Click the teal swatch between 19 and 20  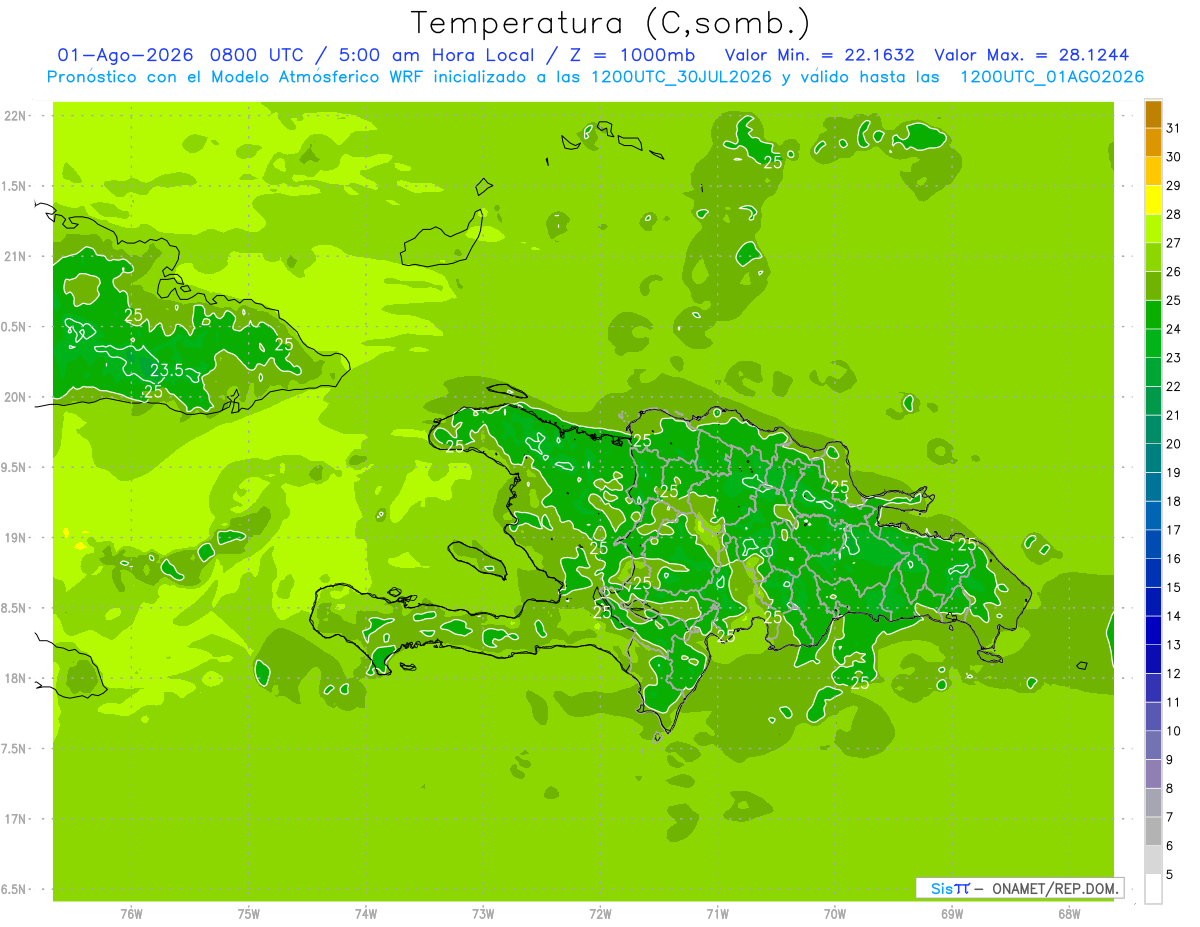pos(1153,458)
